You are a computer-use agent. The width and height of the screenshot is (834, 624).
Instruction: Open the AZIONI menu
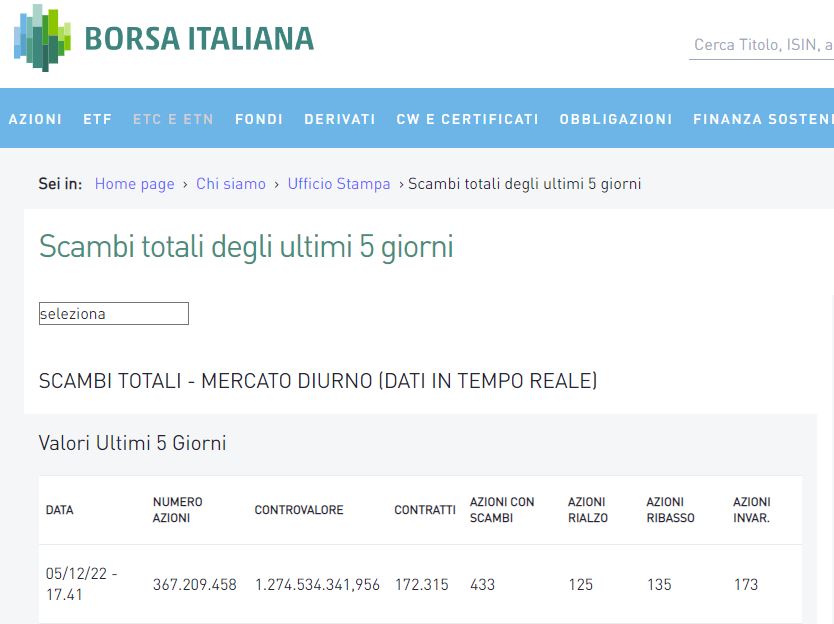point(35,119)
